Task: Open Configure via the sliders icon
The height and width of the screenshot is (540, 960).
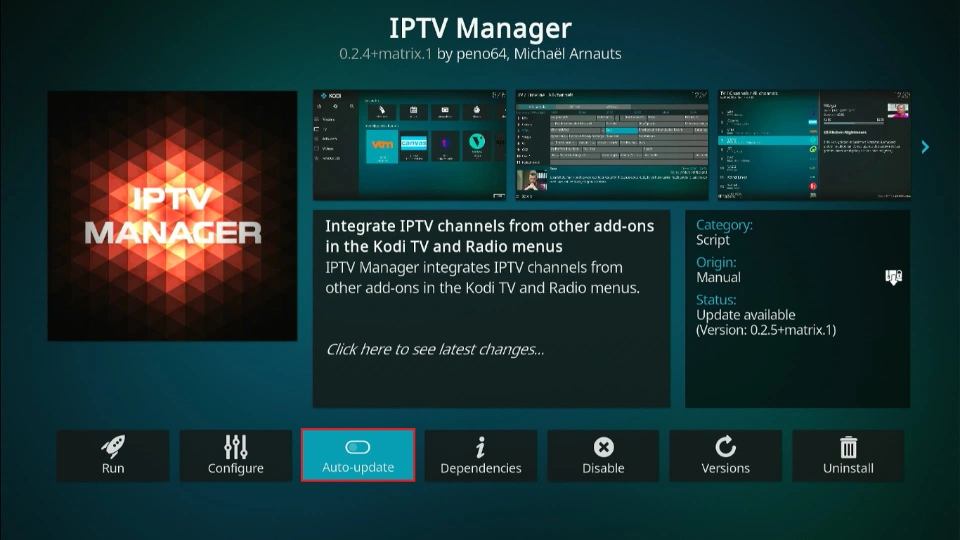Action: [236, 447]
